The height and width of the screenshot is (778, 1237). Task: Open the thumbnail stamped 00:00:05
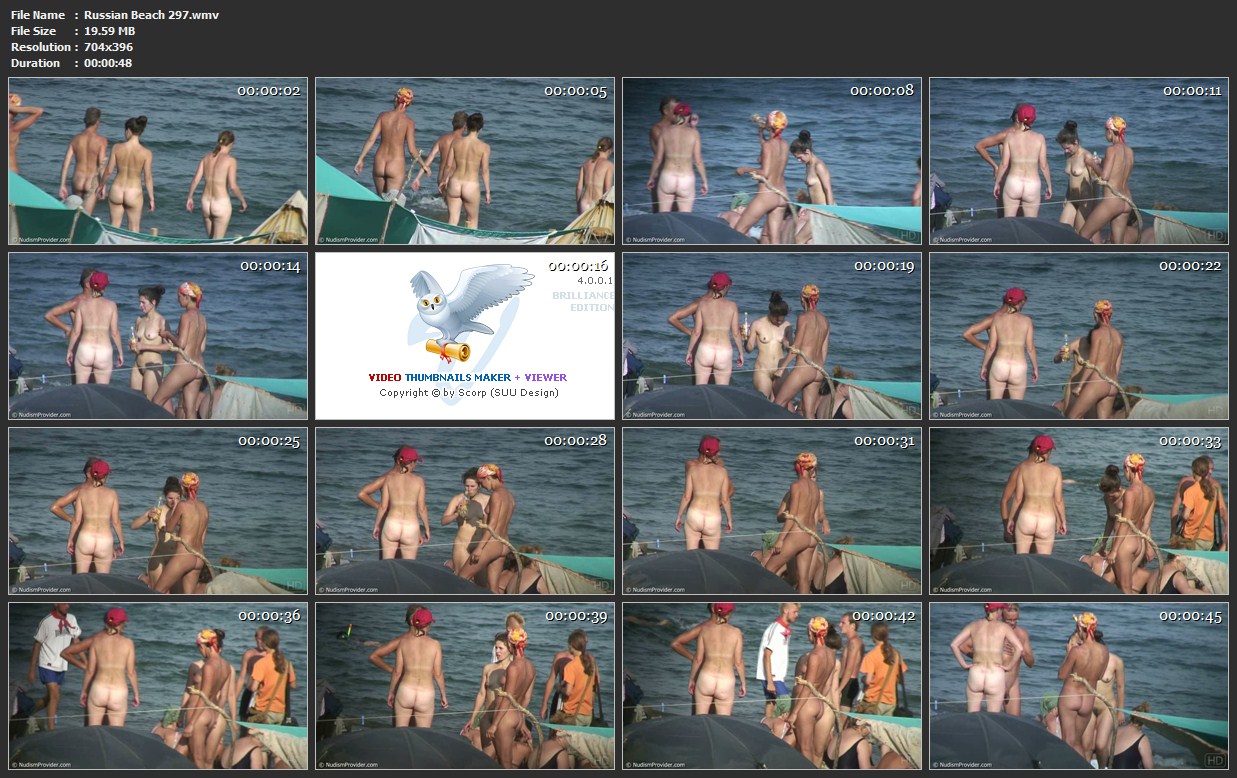[465, 161]
